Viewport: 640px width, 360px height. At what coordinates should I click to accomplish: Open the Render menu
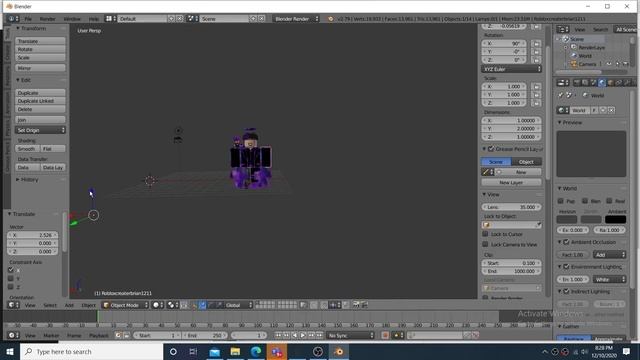(x=47, y=19)
